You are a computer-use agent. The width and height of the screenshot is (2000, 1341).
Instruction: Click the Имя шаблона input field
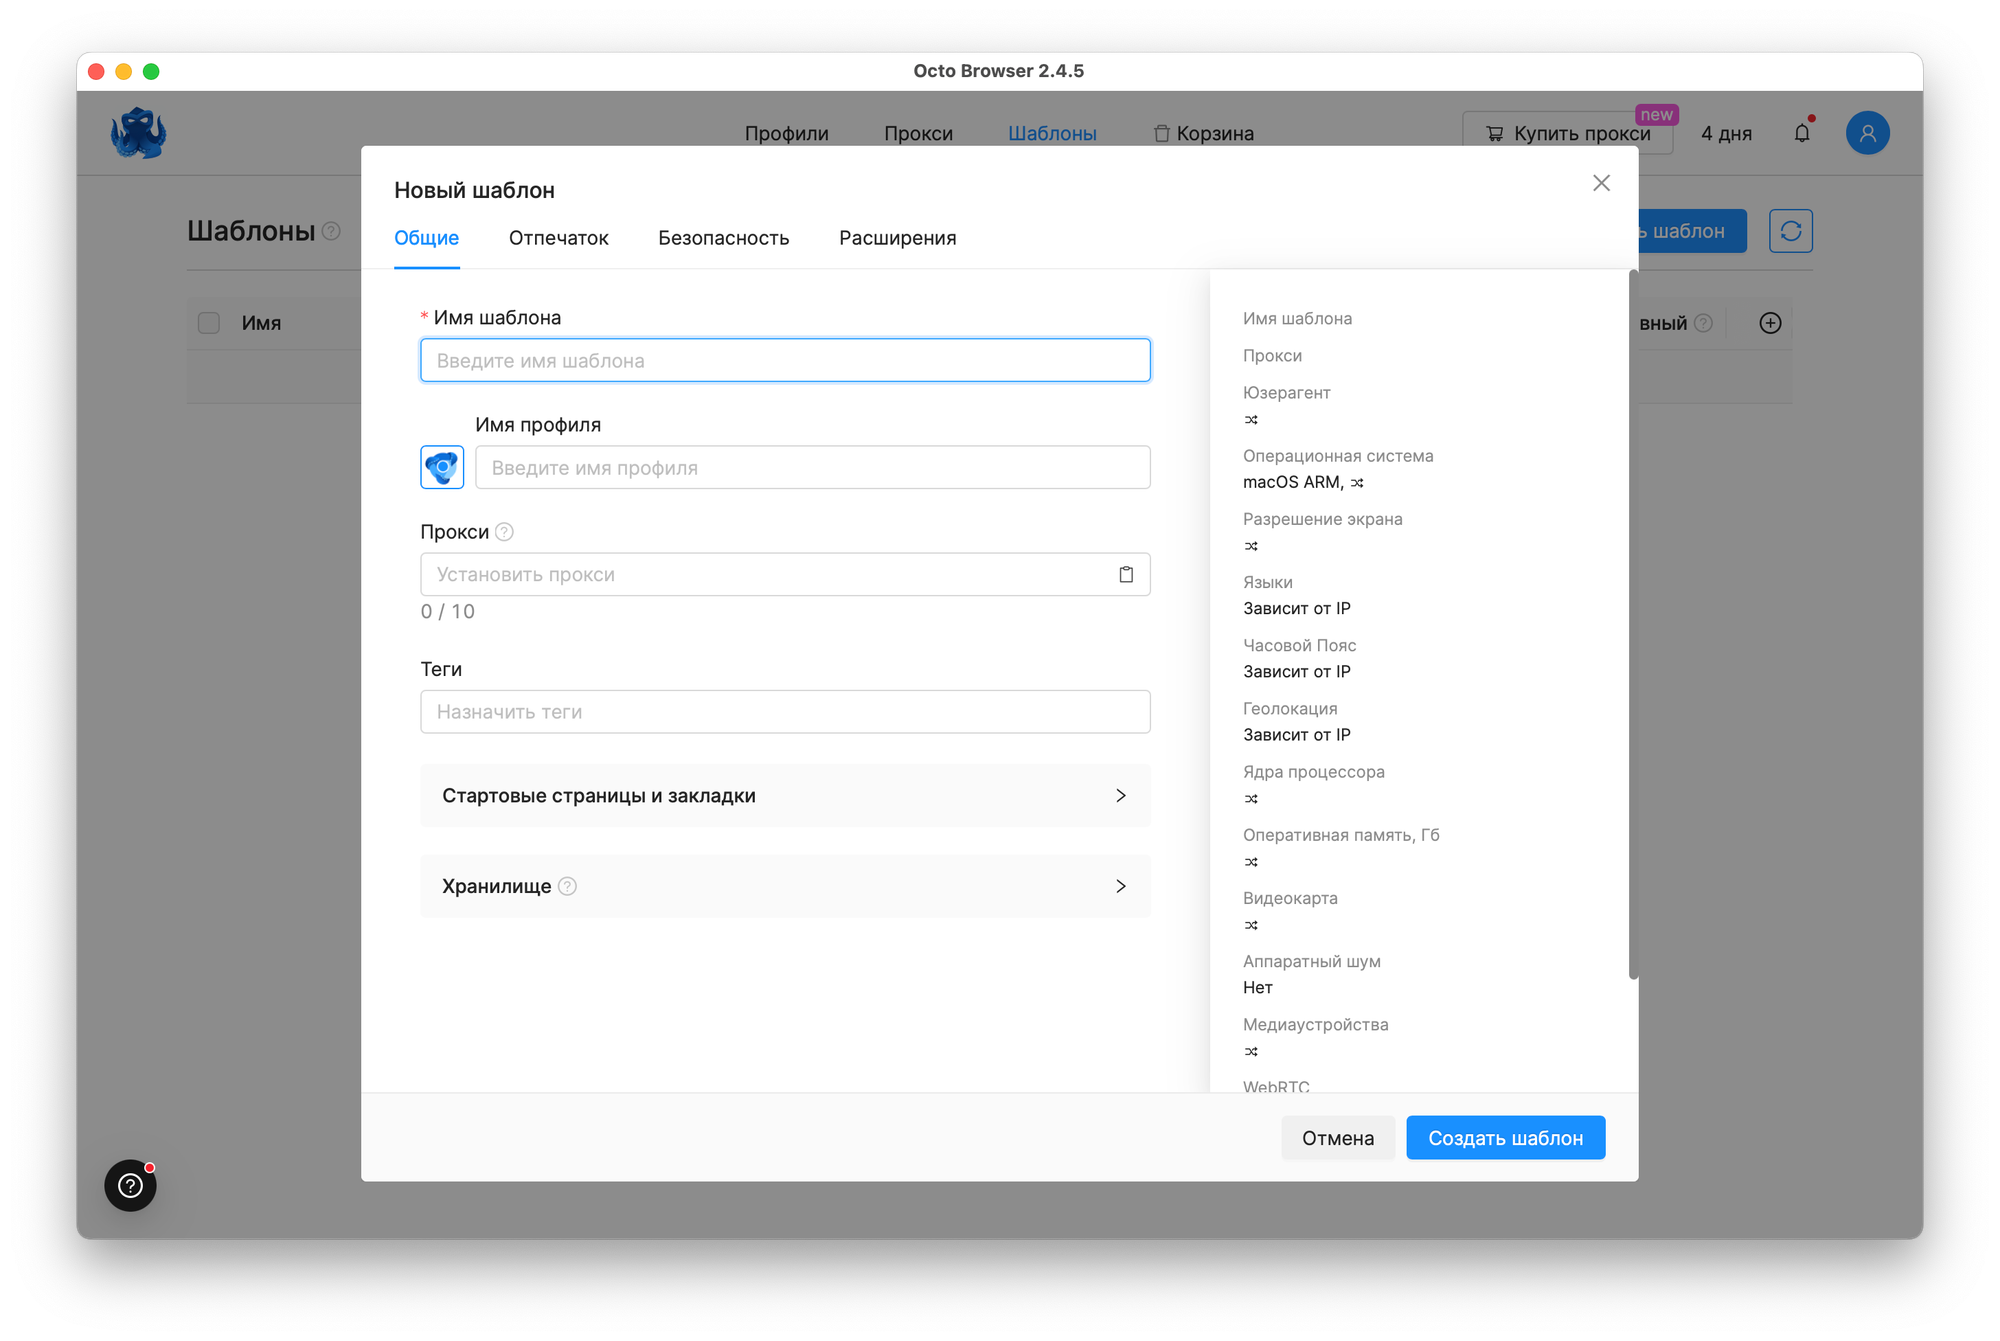coord(785,360)
